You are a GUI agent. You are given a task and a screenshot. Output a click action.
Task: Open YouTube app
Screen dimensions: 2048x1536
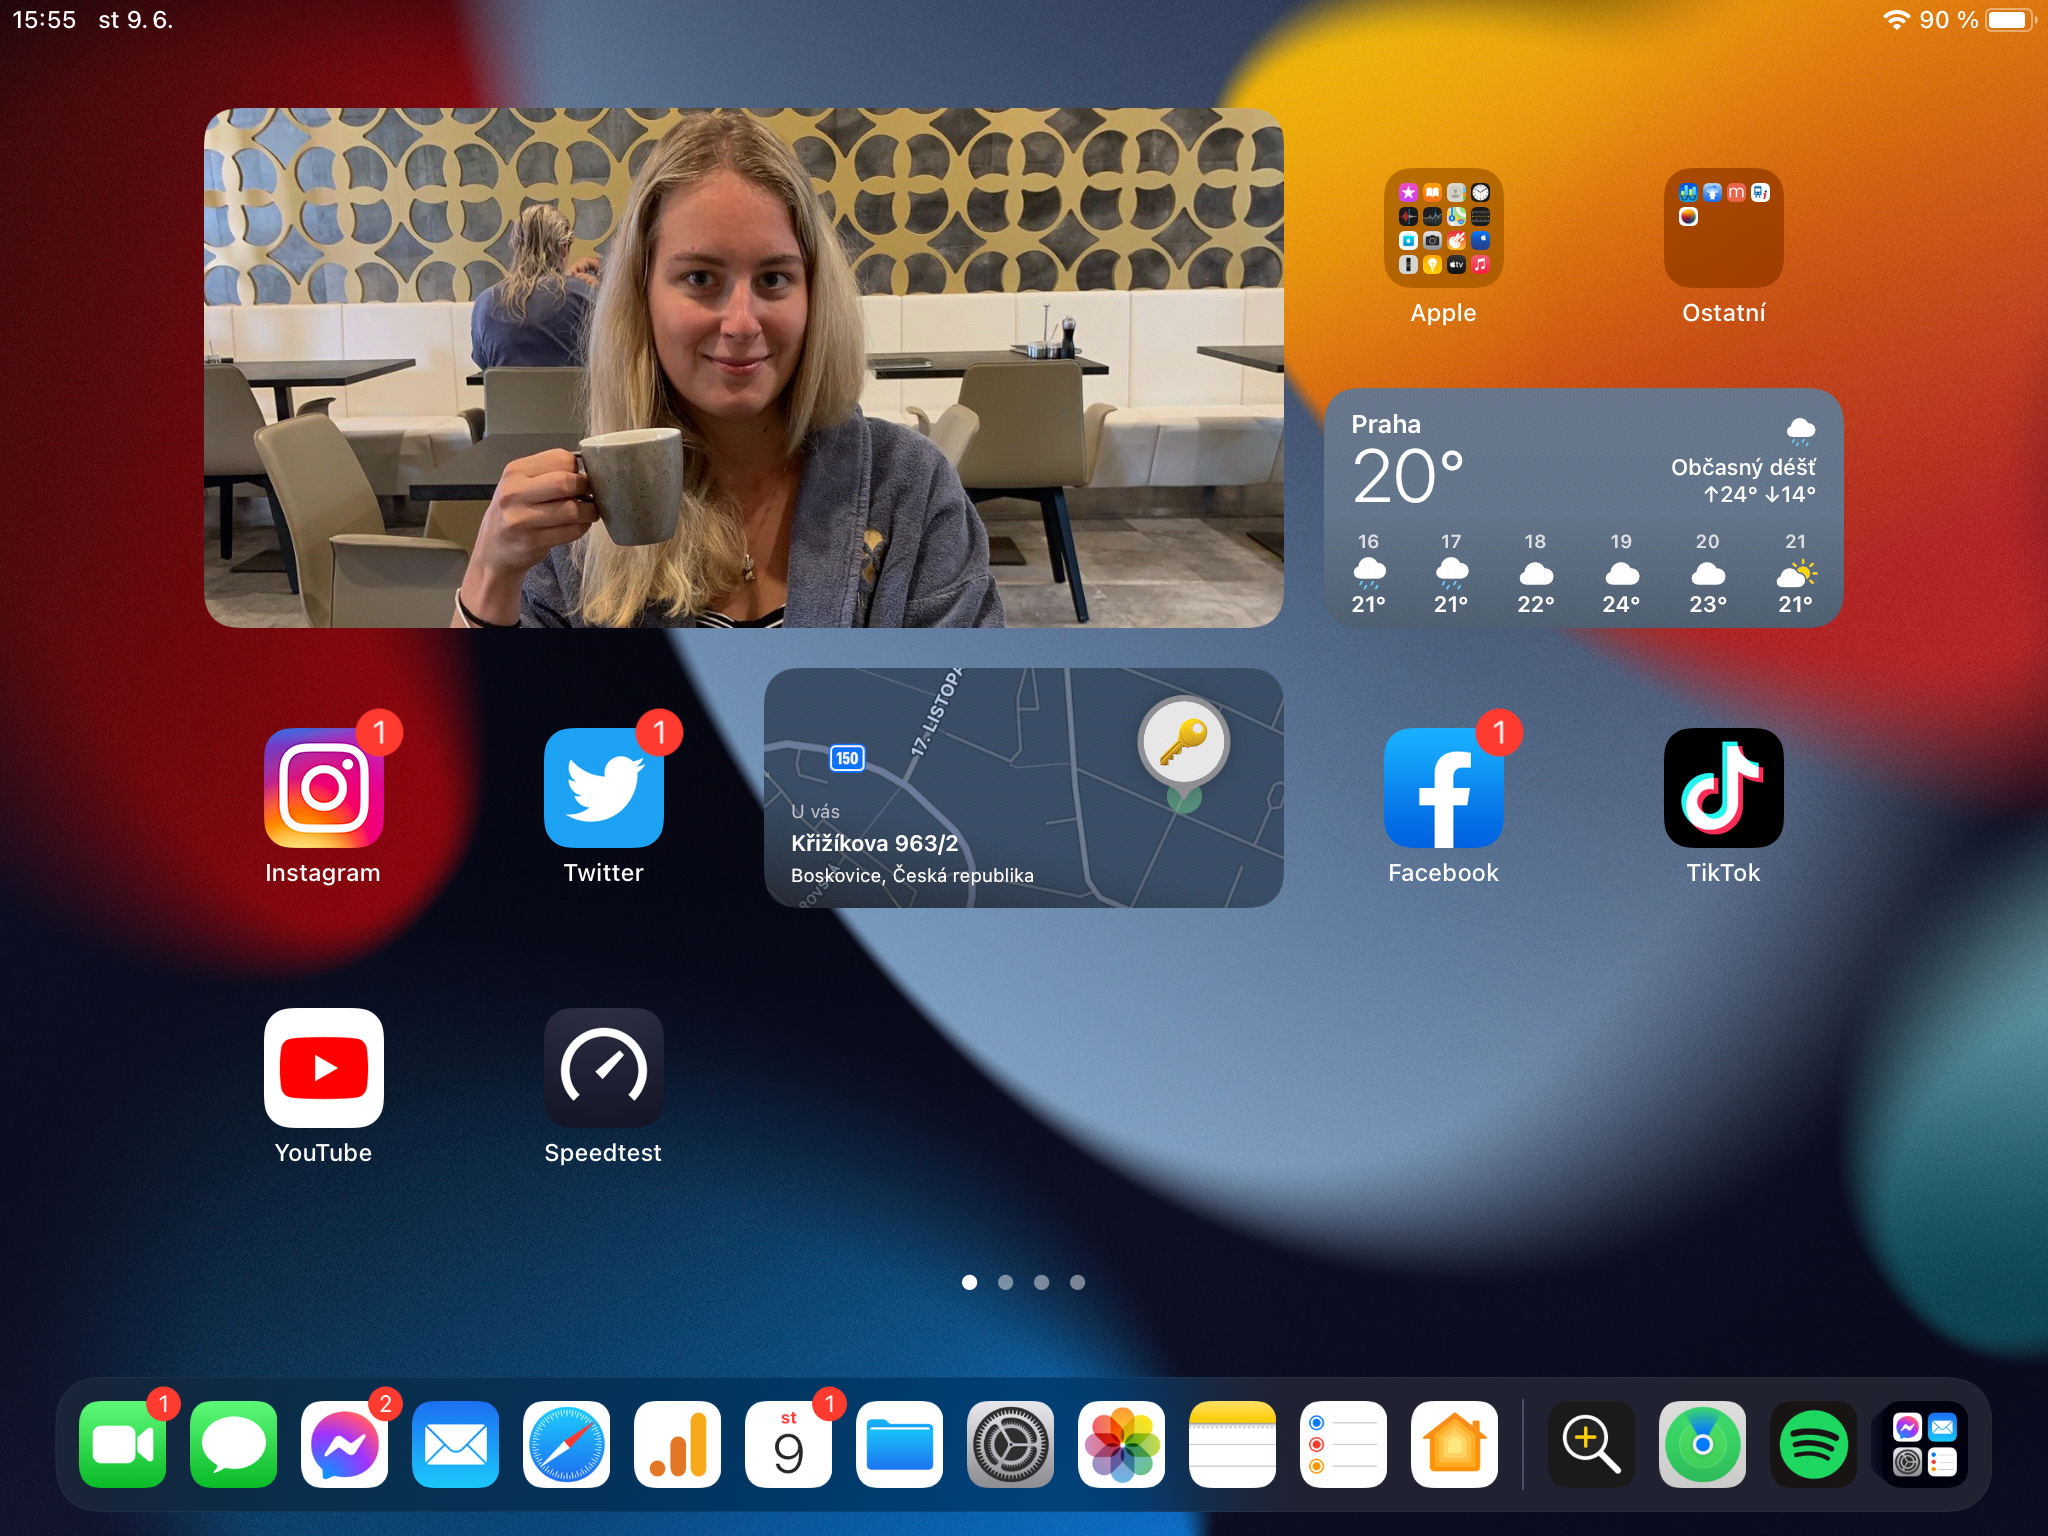(323, 1068)
